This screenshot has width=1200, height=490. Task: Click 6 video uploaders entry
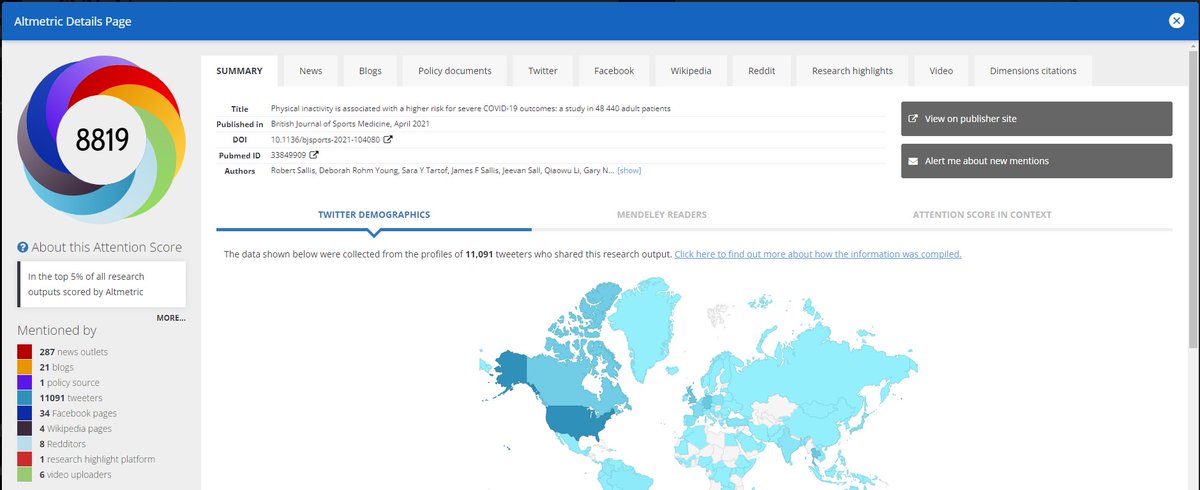pyautogui.click(x=76, y=474)
